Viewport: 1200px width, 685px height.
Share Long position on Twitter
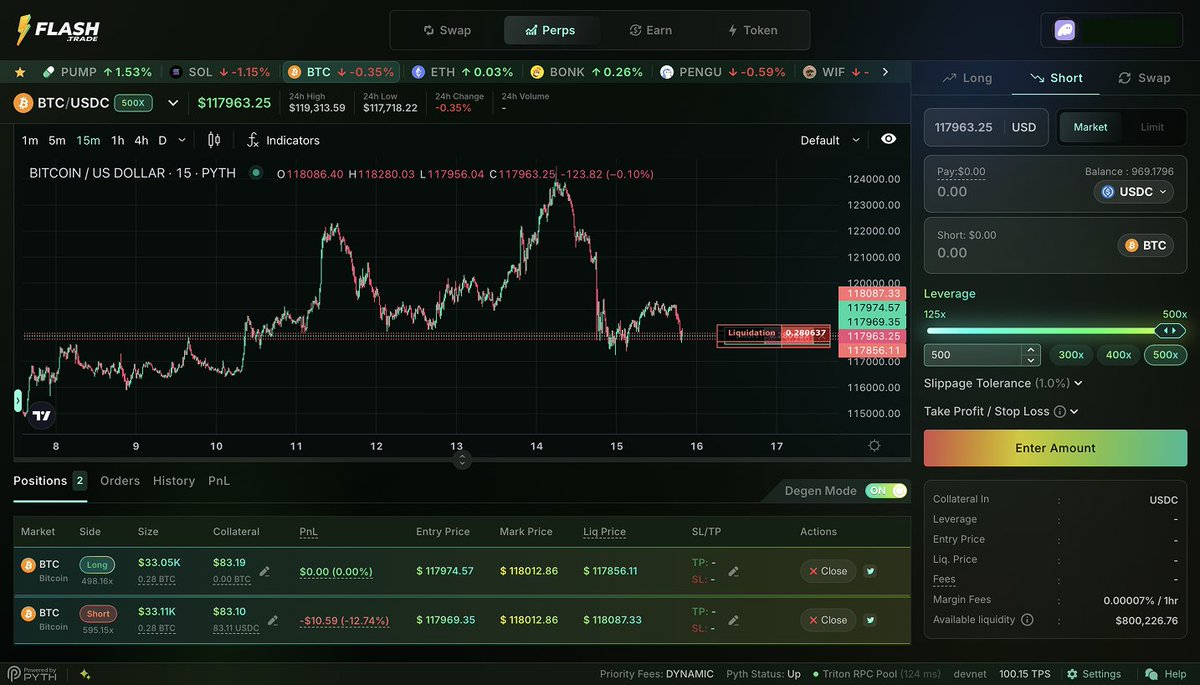point(871,571)
